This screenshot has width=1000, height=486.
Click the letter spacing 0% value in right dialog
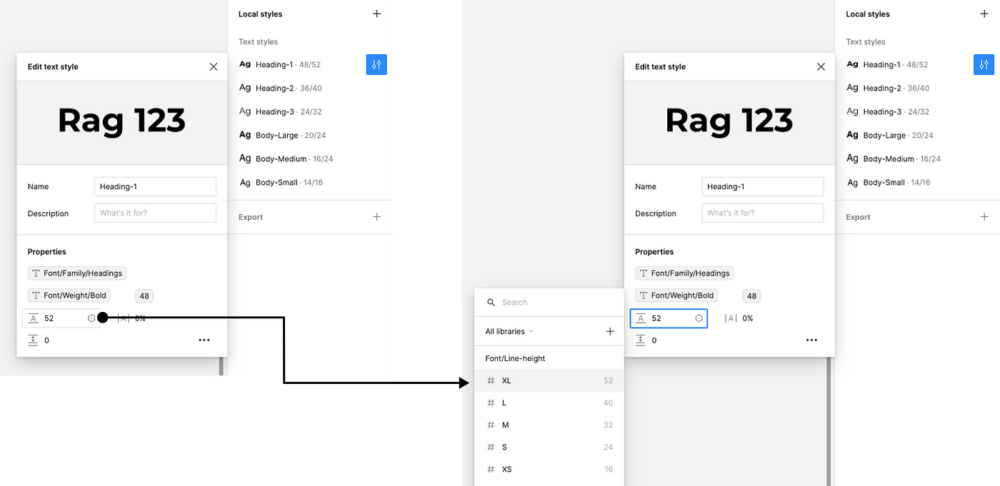[x=747, y=318]
